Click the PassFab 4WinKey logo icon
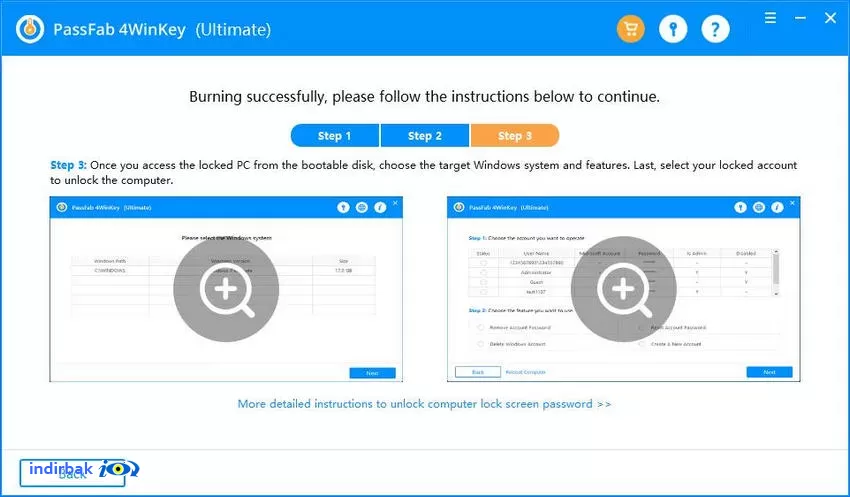 [x=30, y=29]
